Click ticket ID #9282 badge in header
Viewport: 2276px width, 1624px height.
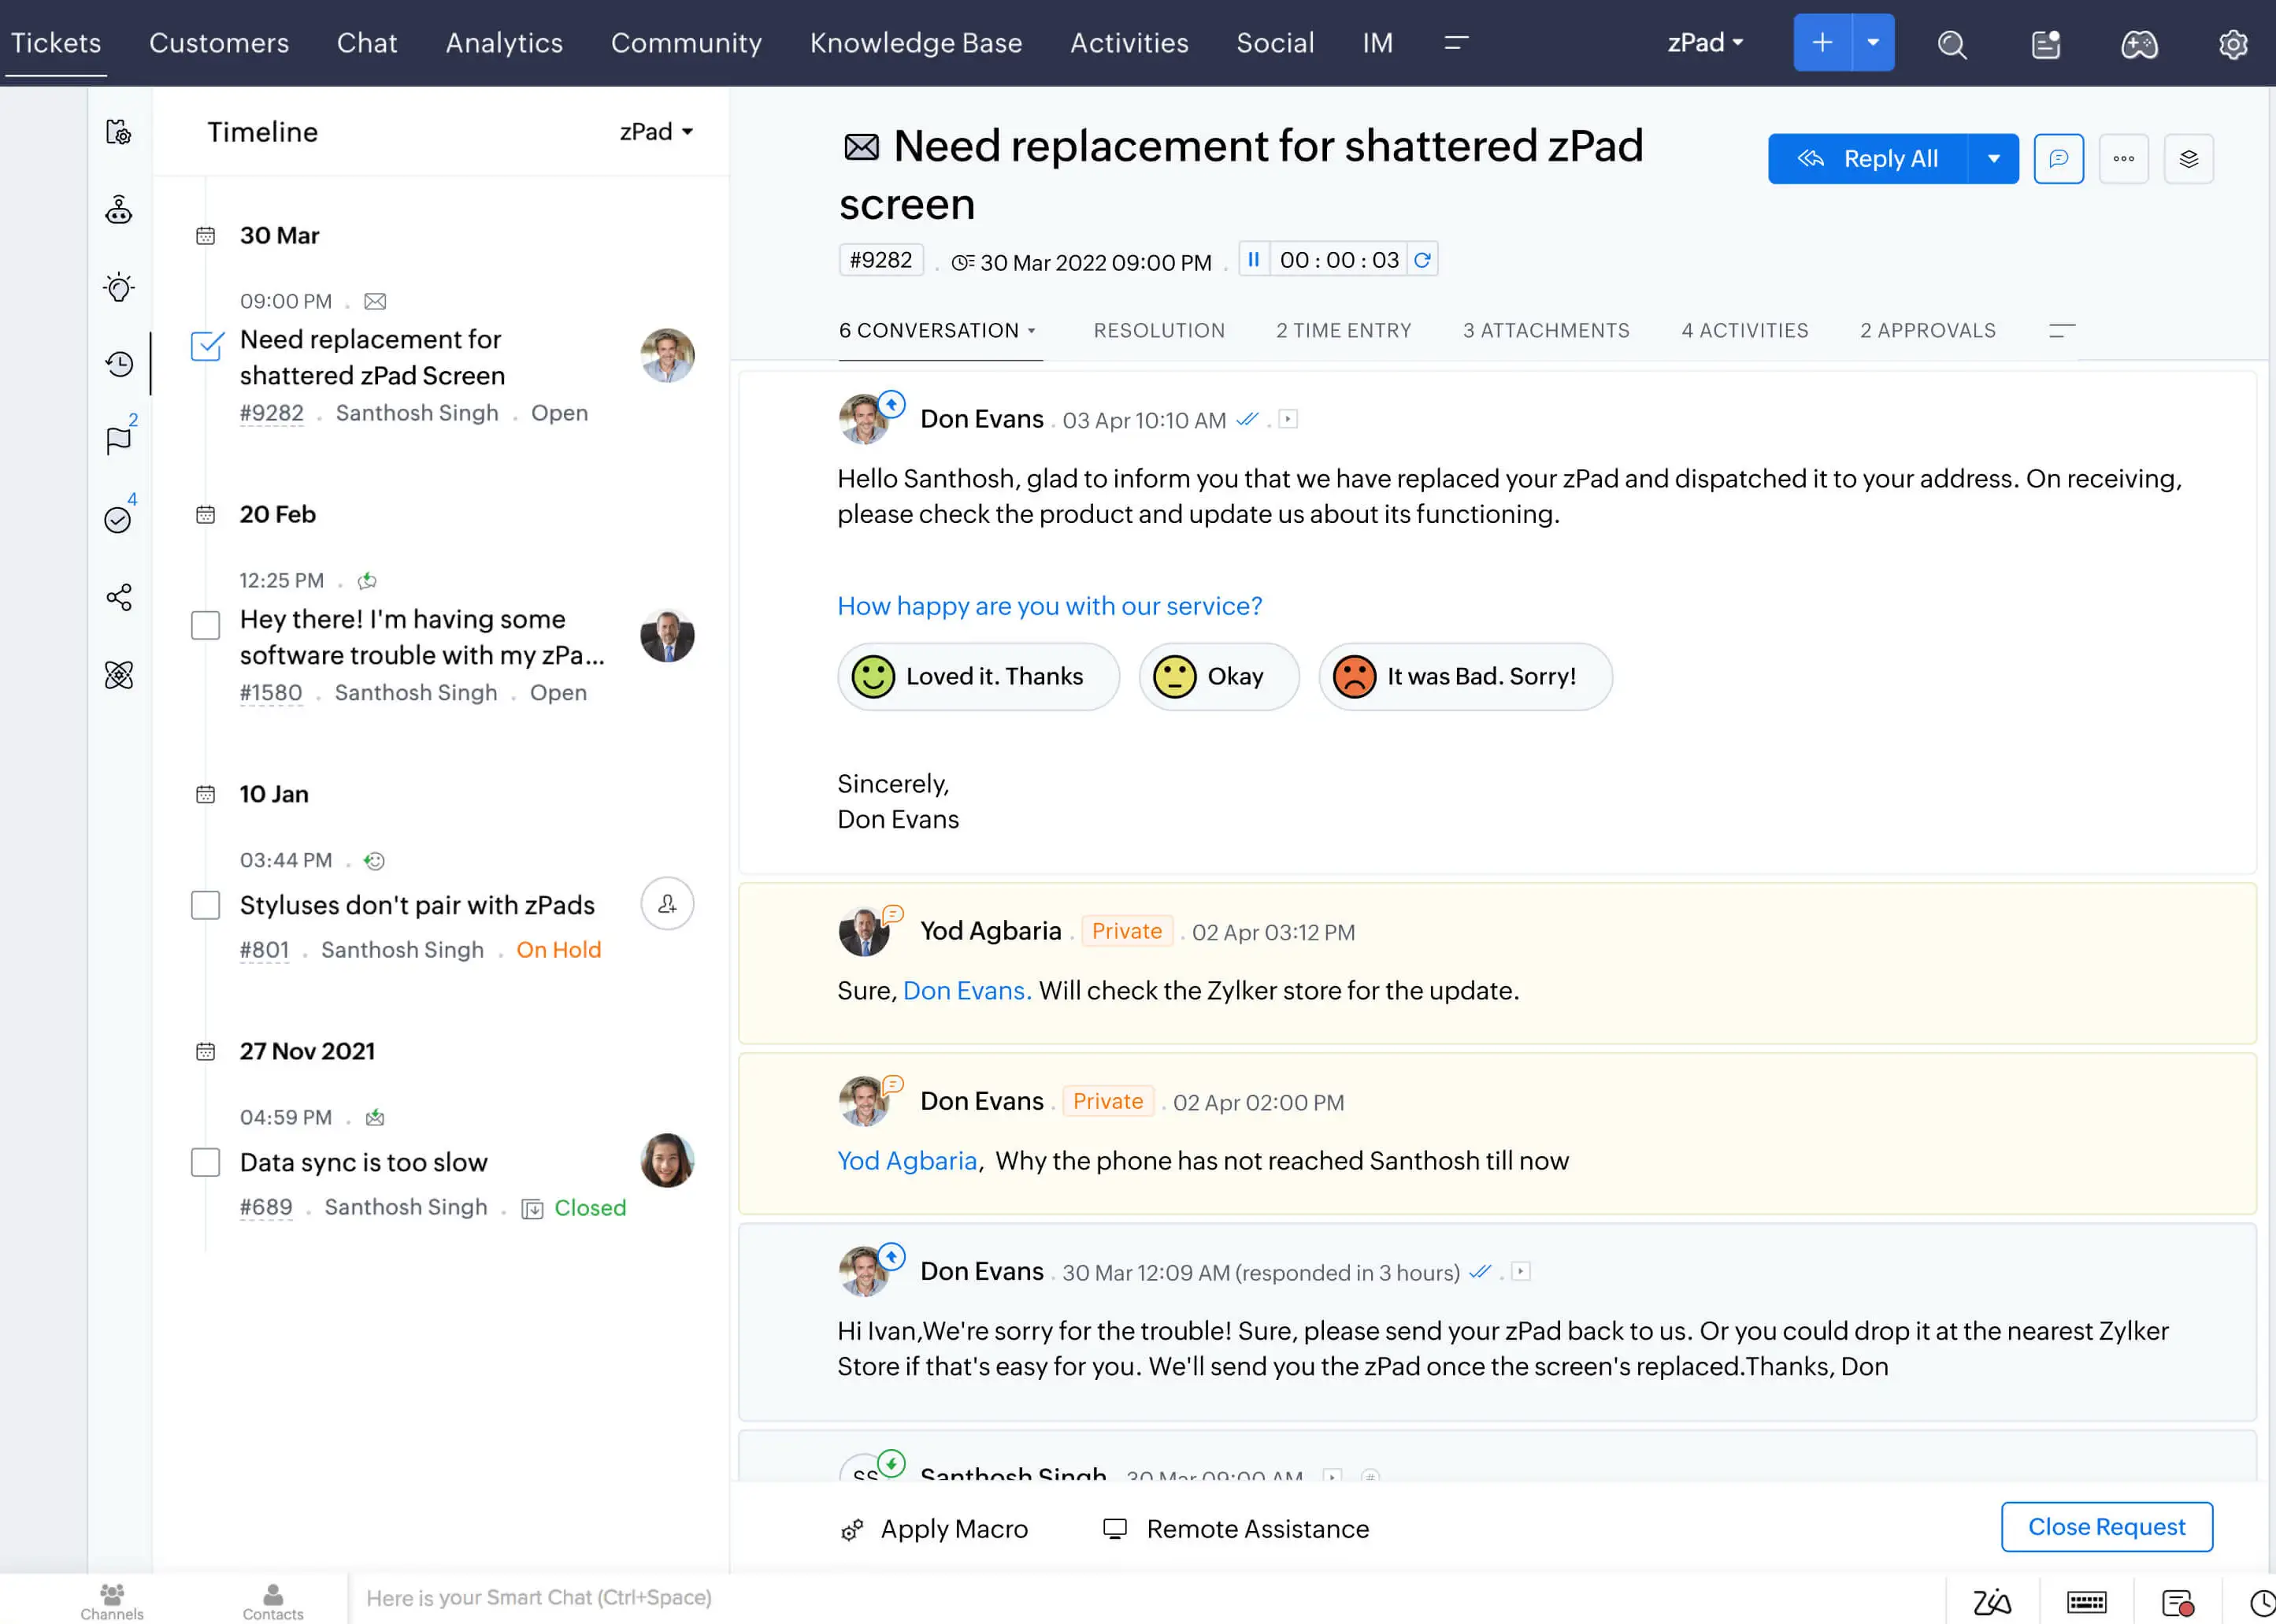coord(881,260)
